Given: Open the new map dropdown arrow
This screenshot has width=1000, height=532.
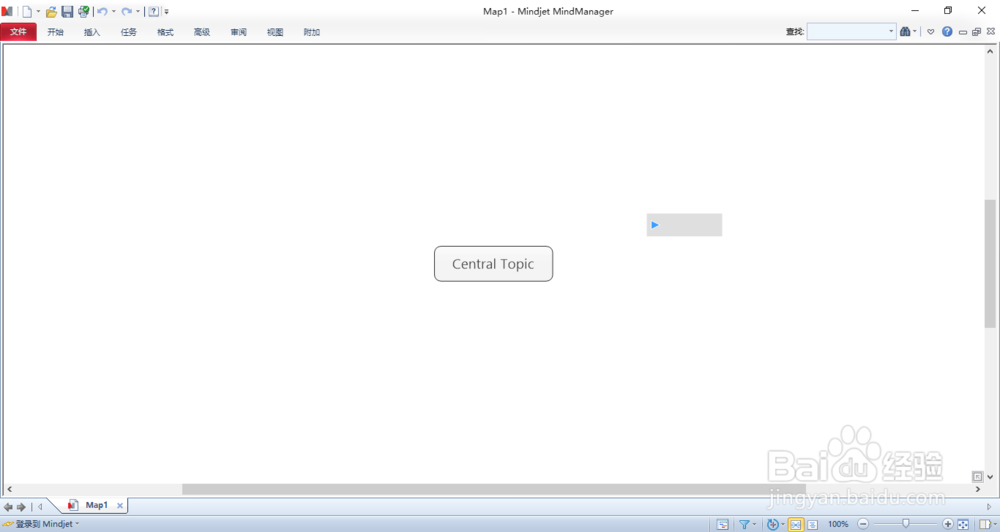Looking at the screenshot, I should (x=38, y=11).
